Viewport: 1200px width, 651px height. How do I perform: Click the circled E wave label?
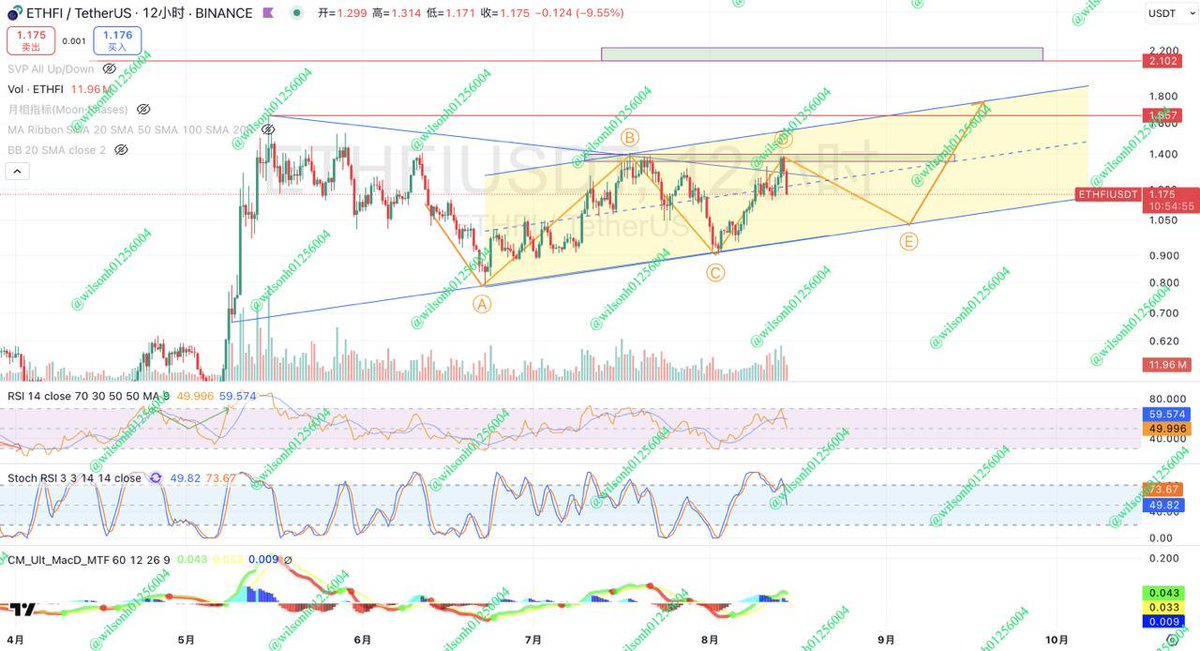(908, 241)
